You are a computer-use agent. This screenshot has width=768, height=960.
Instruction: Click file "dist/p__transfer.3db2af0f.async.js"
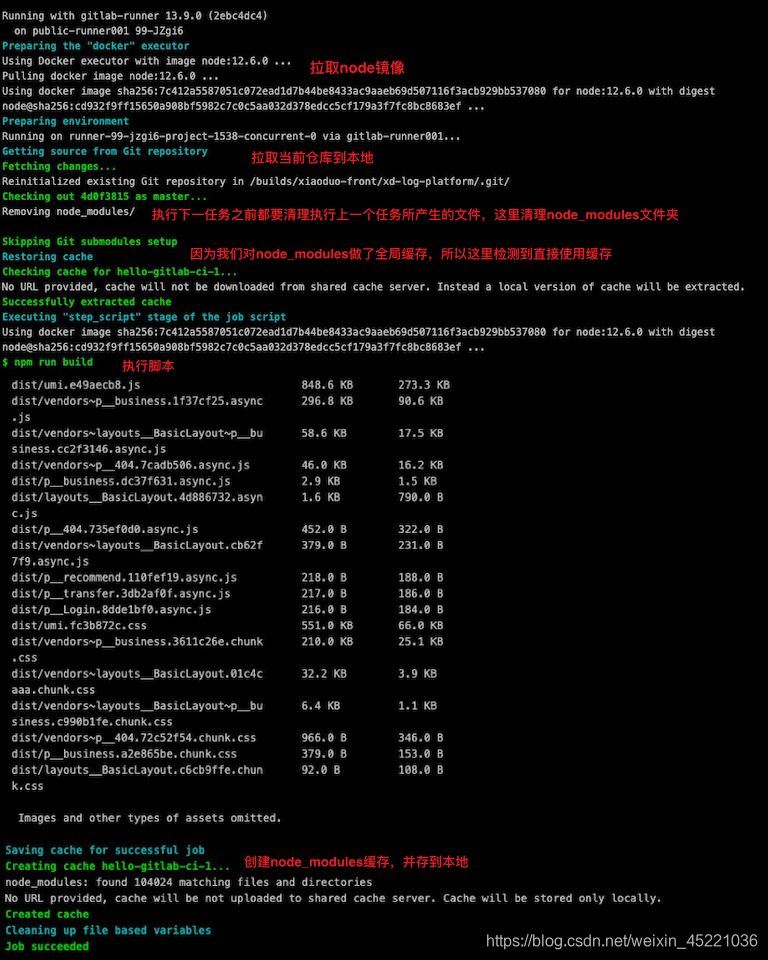tap(121, 594)
